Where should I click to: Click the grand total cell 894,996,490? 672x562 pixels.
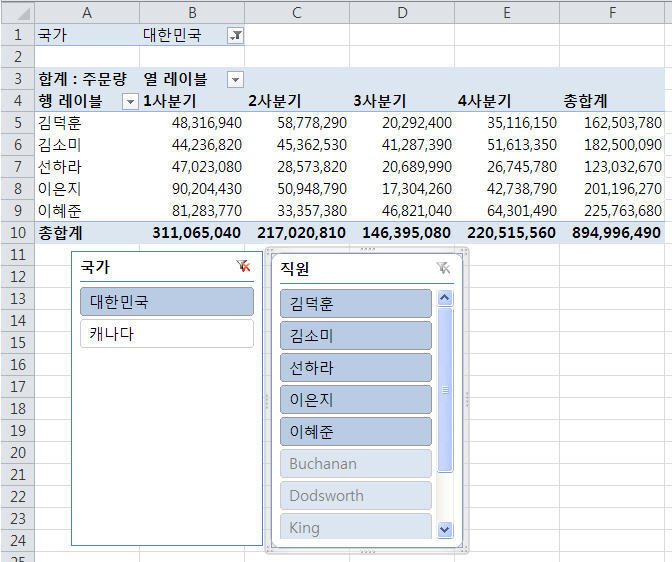(616, 232)
